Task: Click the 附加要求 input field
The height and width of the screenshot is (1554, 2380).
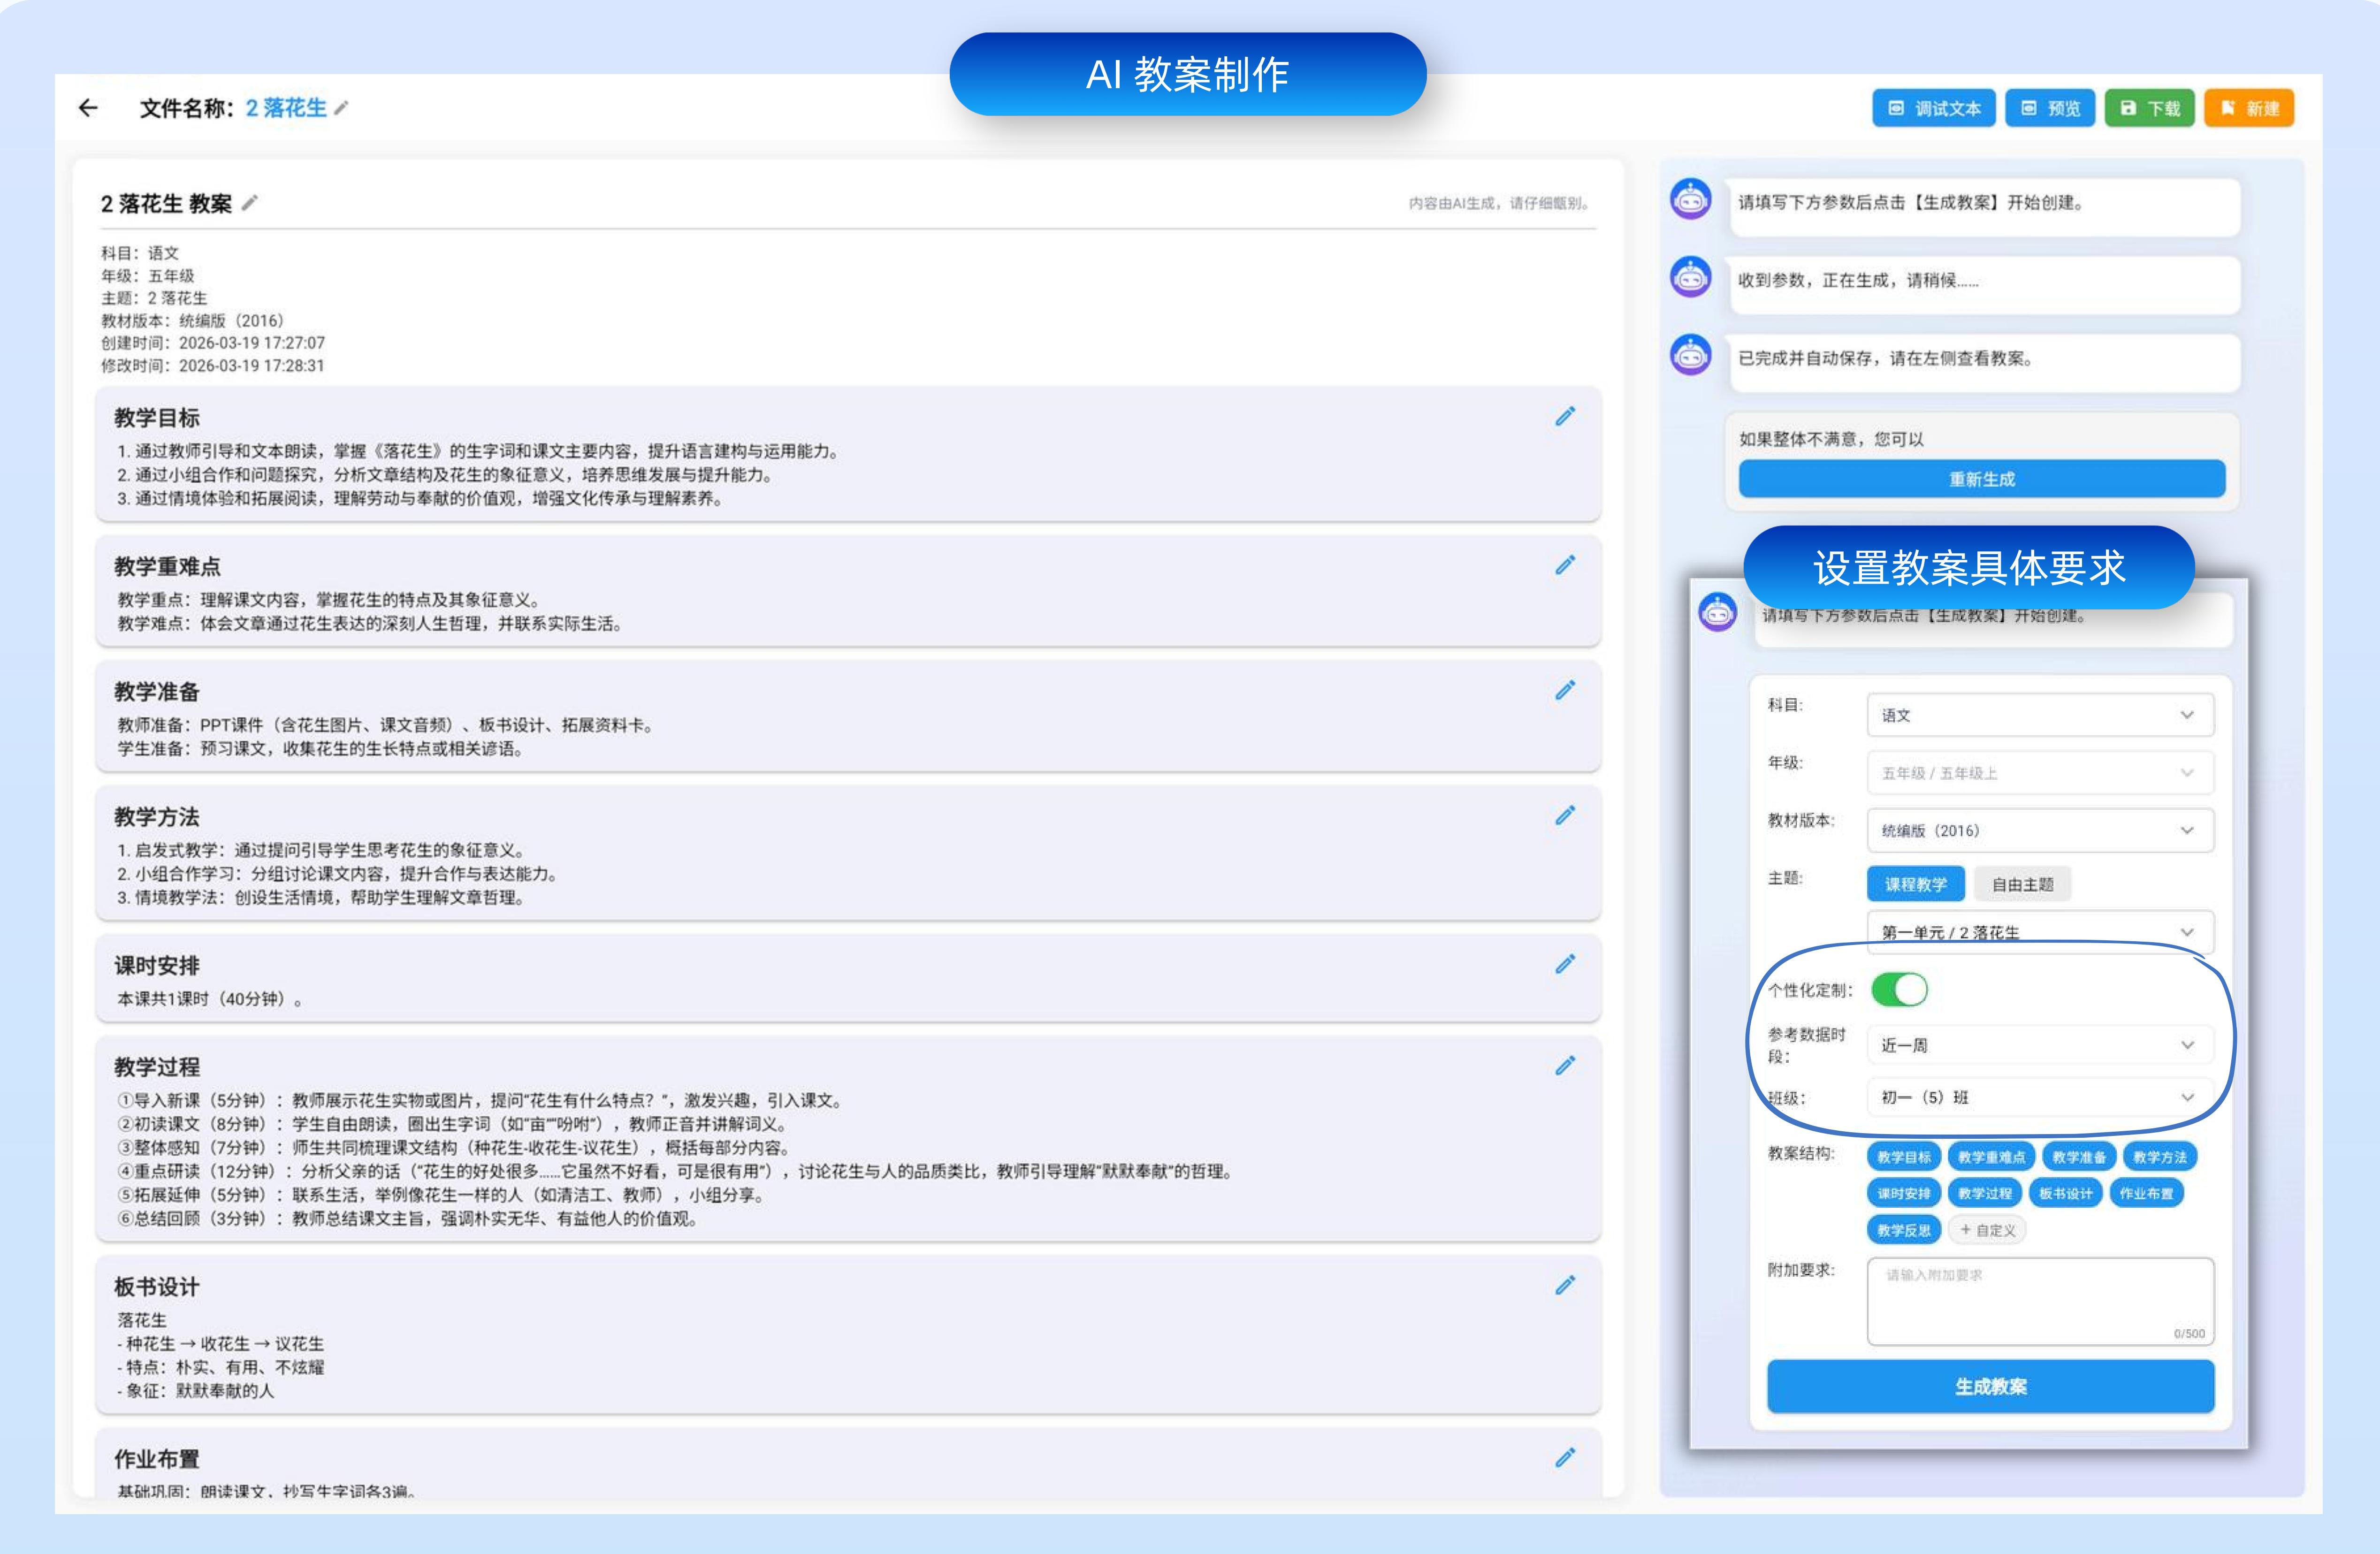Action: 2040,1300
